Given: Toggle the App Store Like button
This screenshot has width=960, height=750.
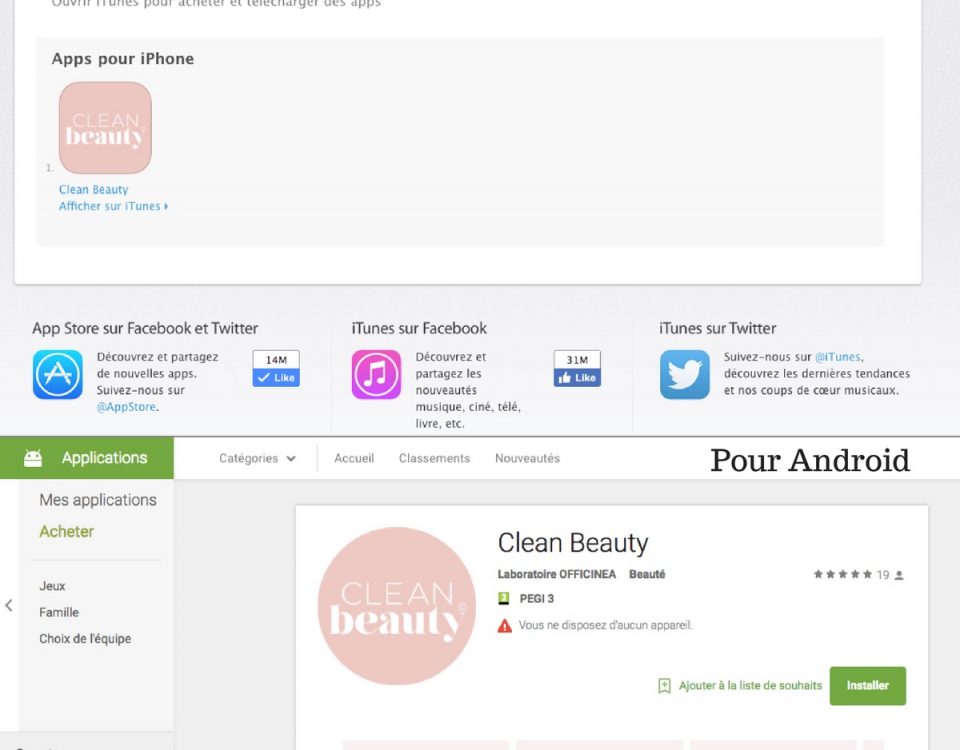Looking at the screenshot, I should tap(276, 378).
